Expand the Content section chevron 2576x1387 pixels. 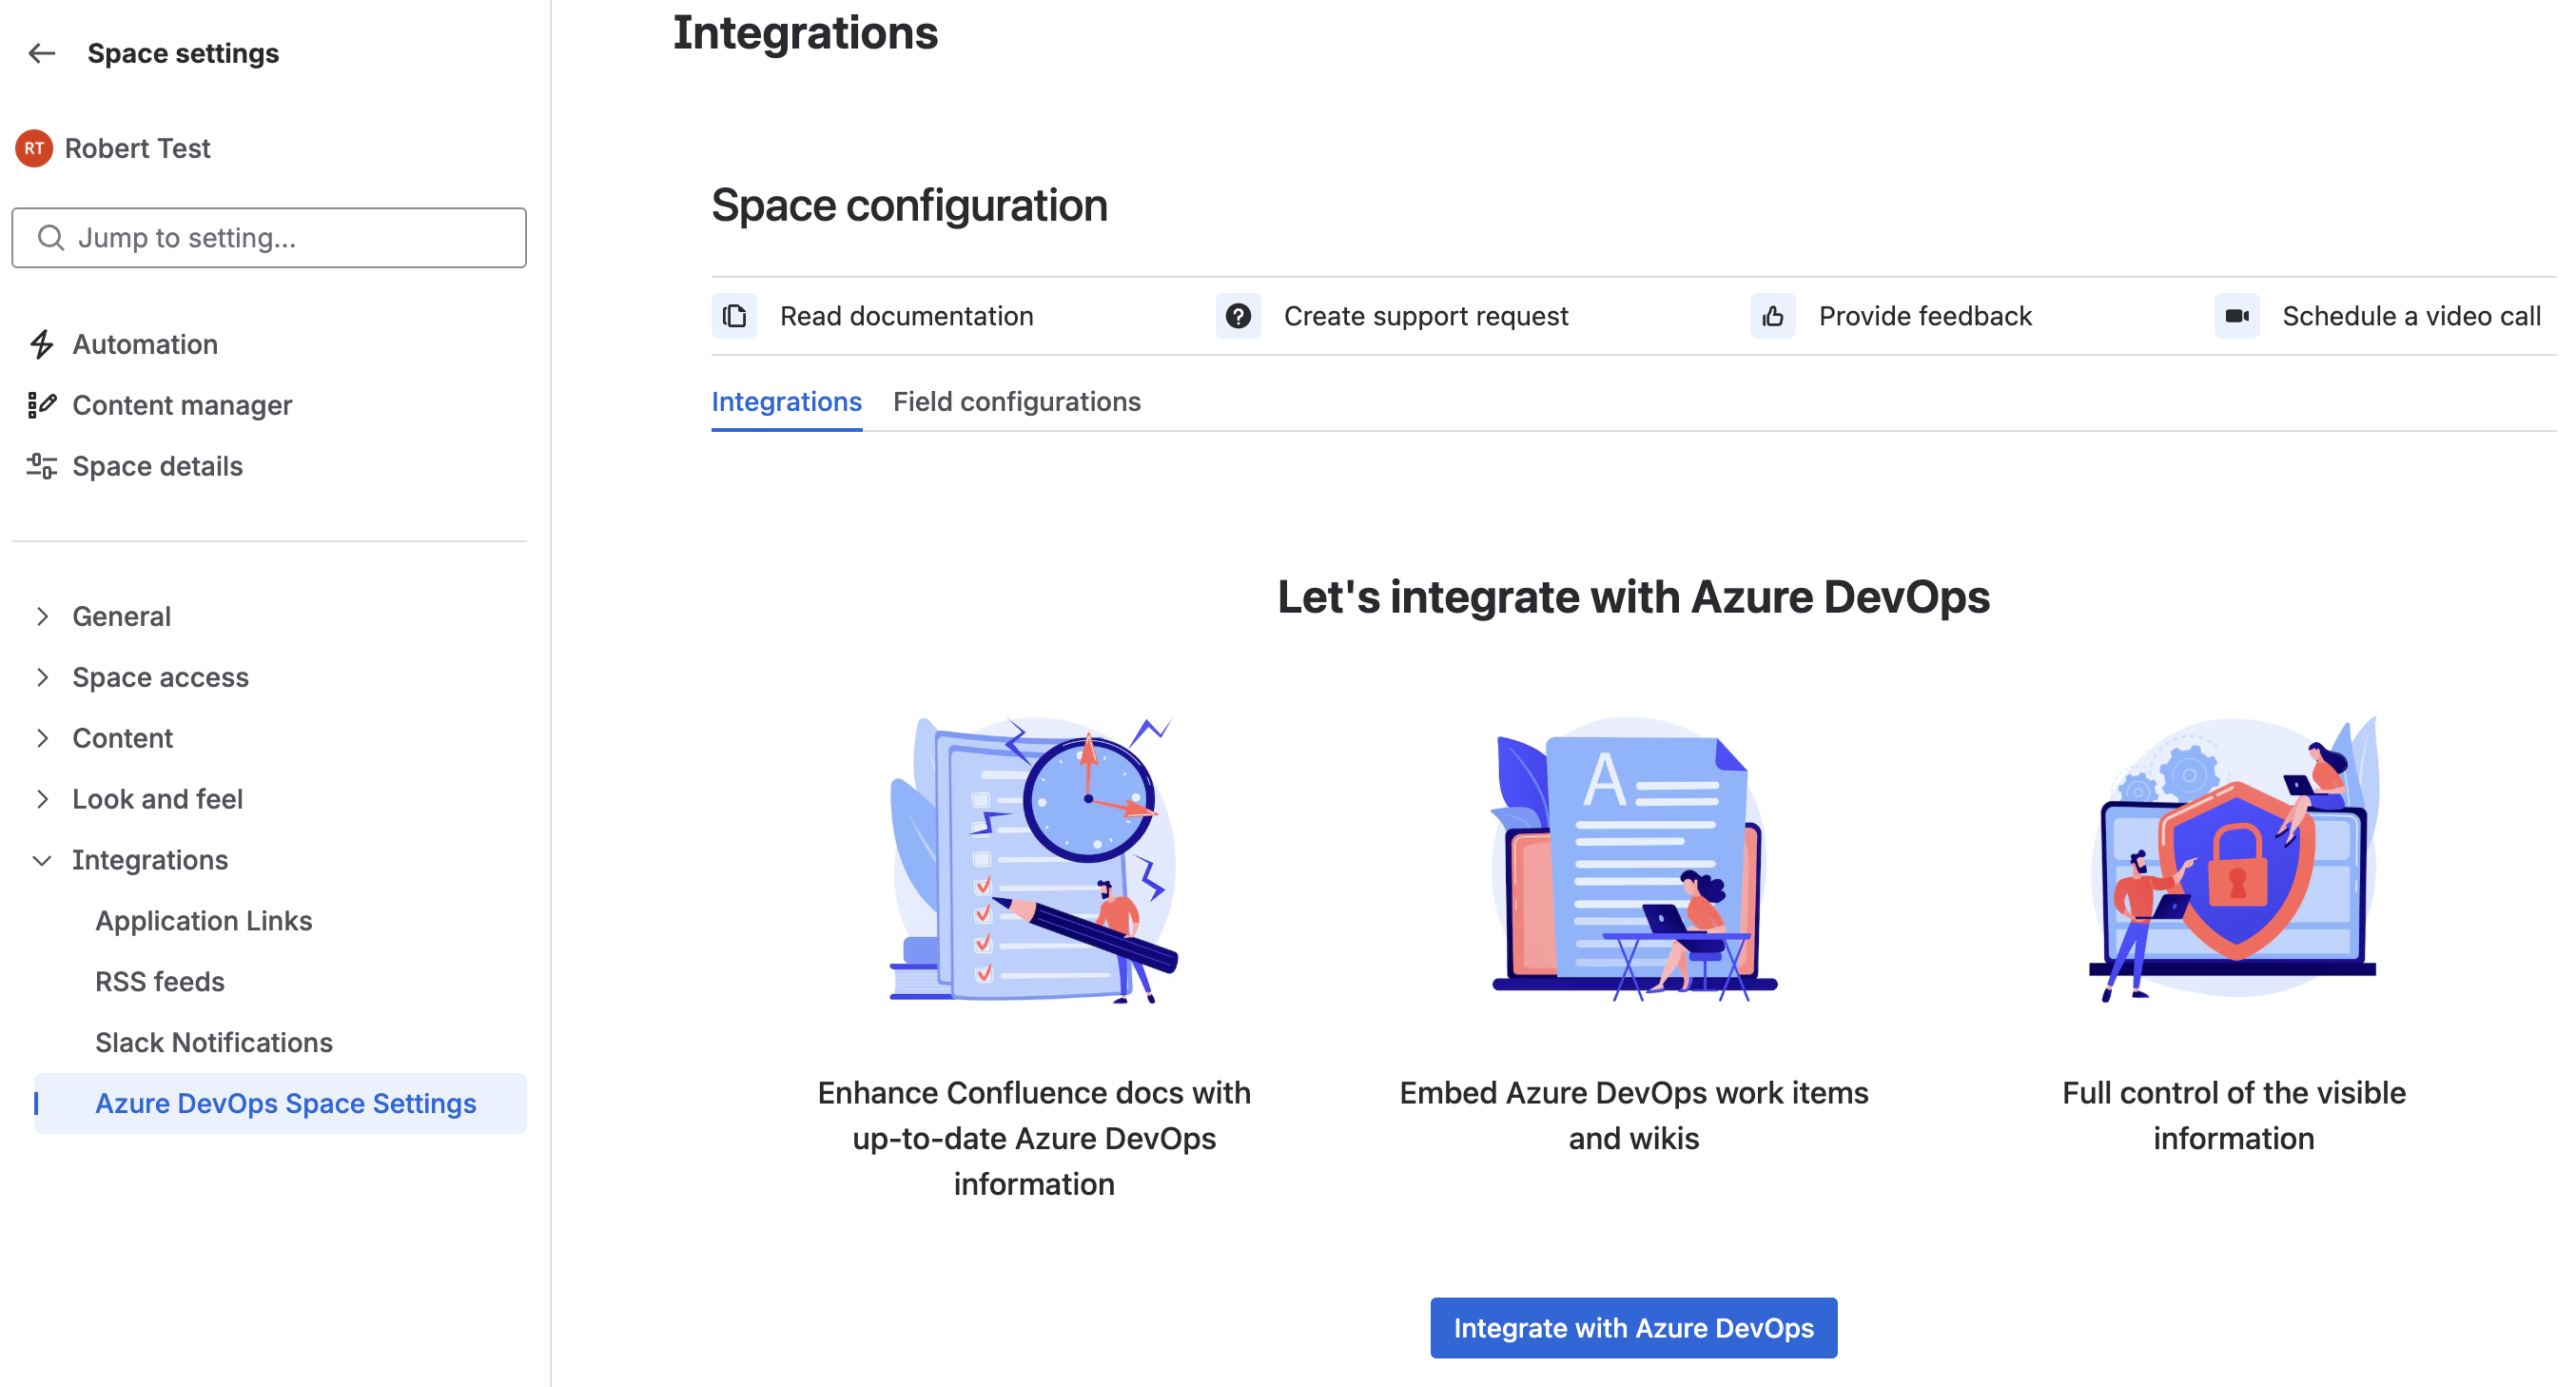pyautogui.click(x=42, y=738)
